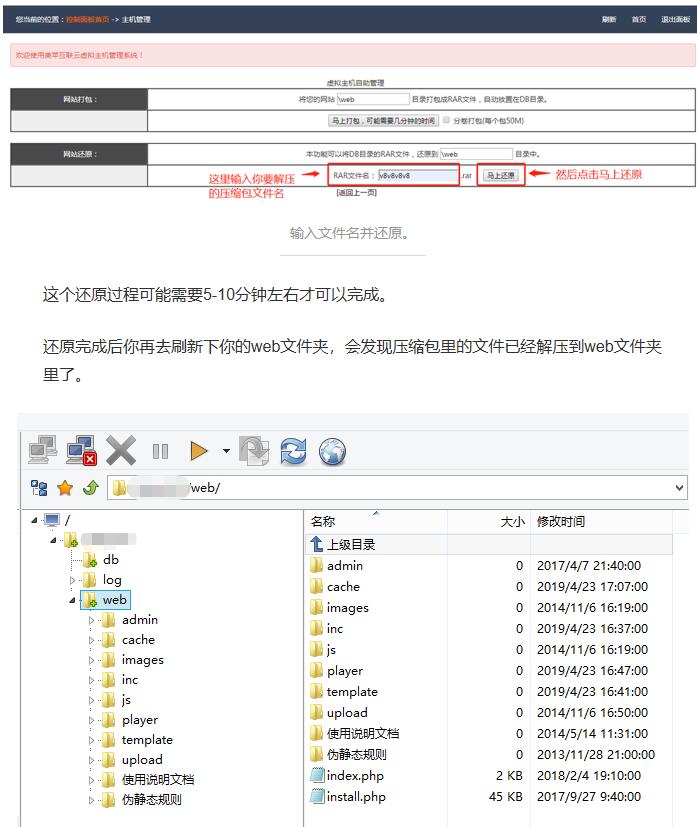Click the connect to server icon

pos(42,450)
